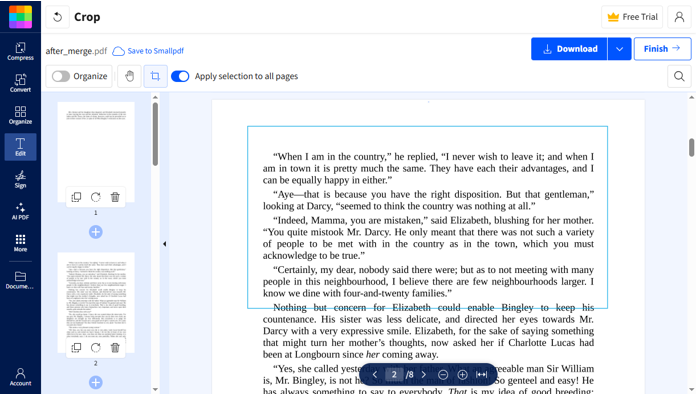Screen dimensions: 700x394
Task: Delete page 2 thumbnail
Action: (x=115, y=348)
